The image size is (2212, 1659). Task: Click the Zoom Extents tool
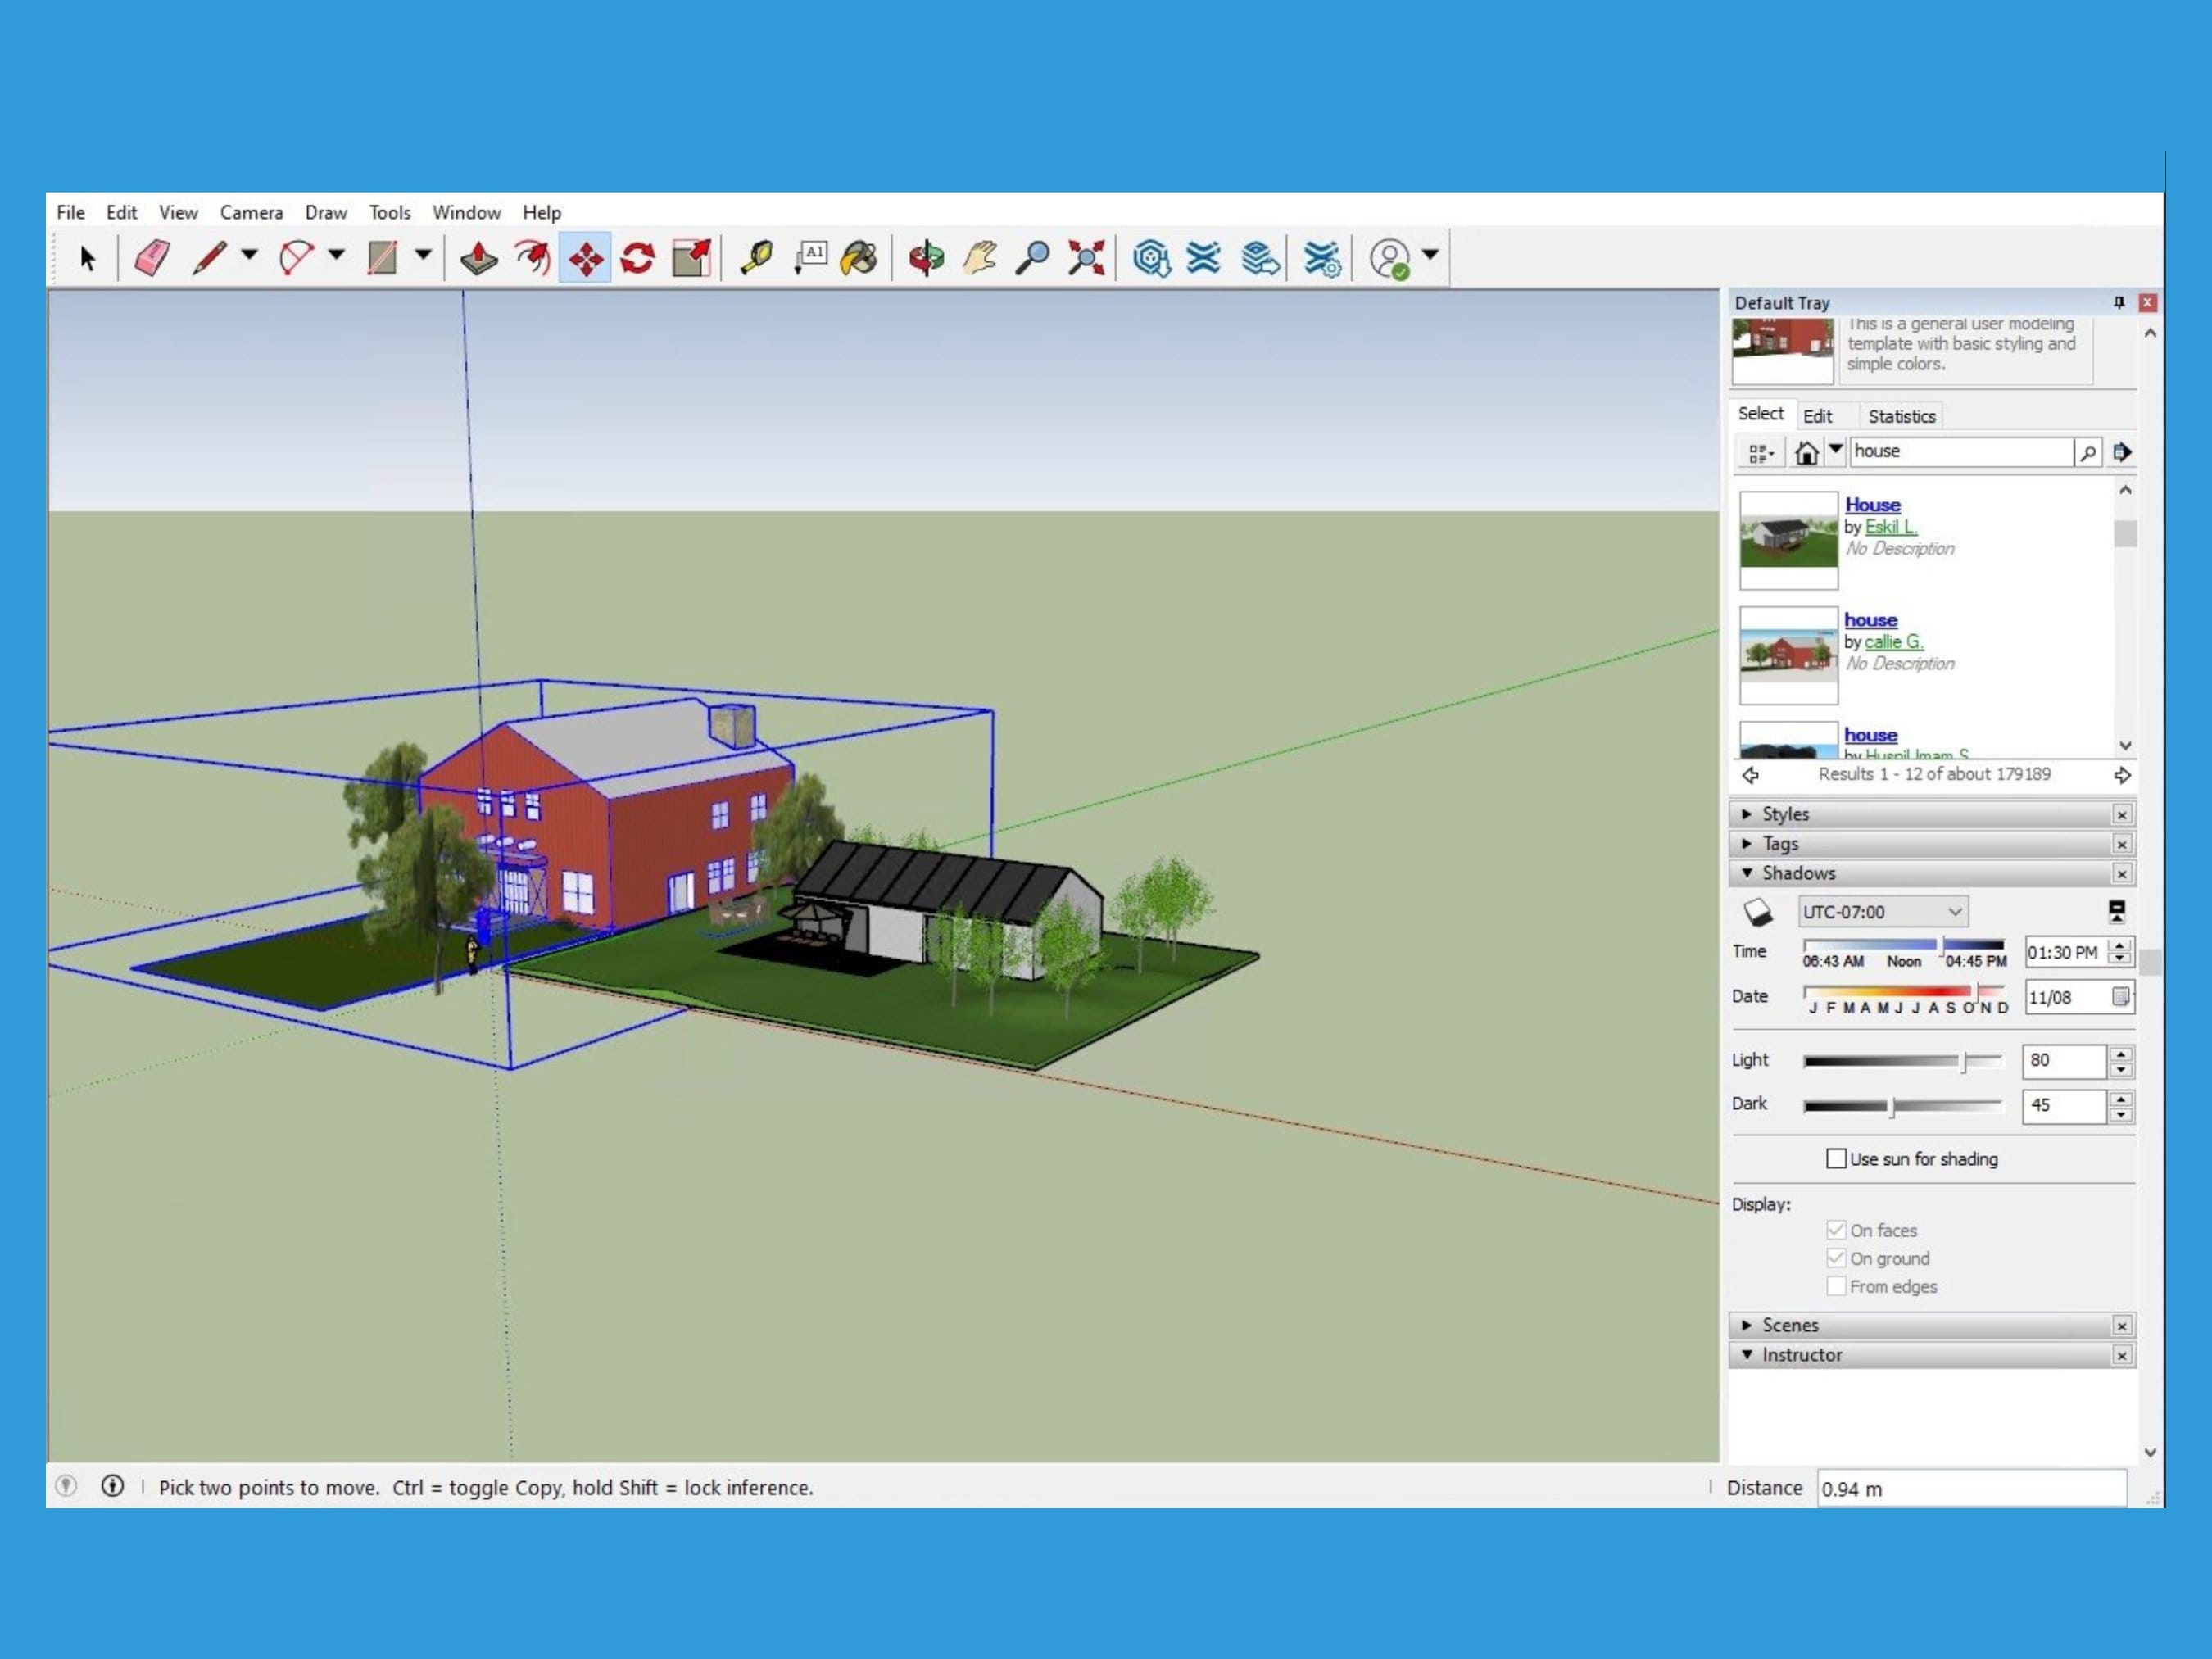pyautogui.click(x=1086, y=258)
